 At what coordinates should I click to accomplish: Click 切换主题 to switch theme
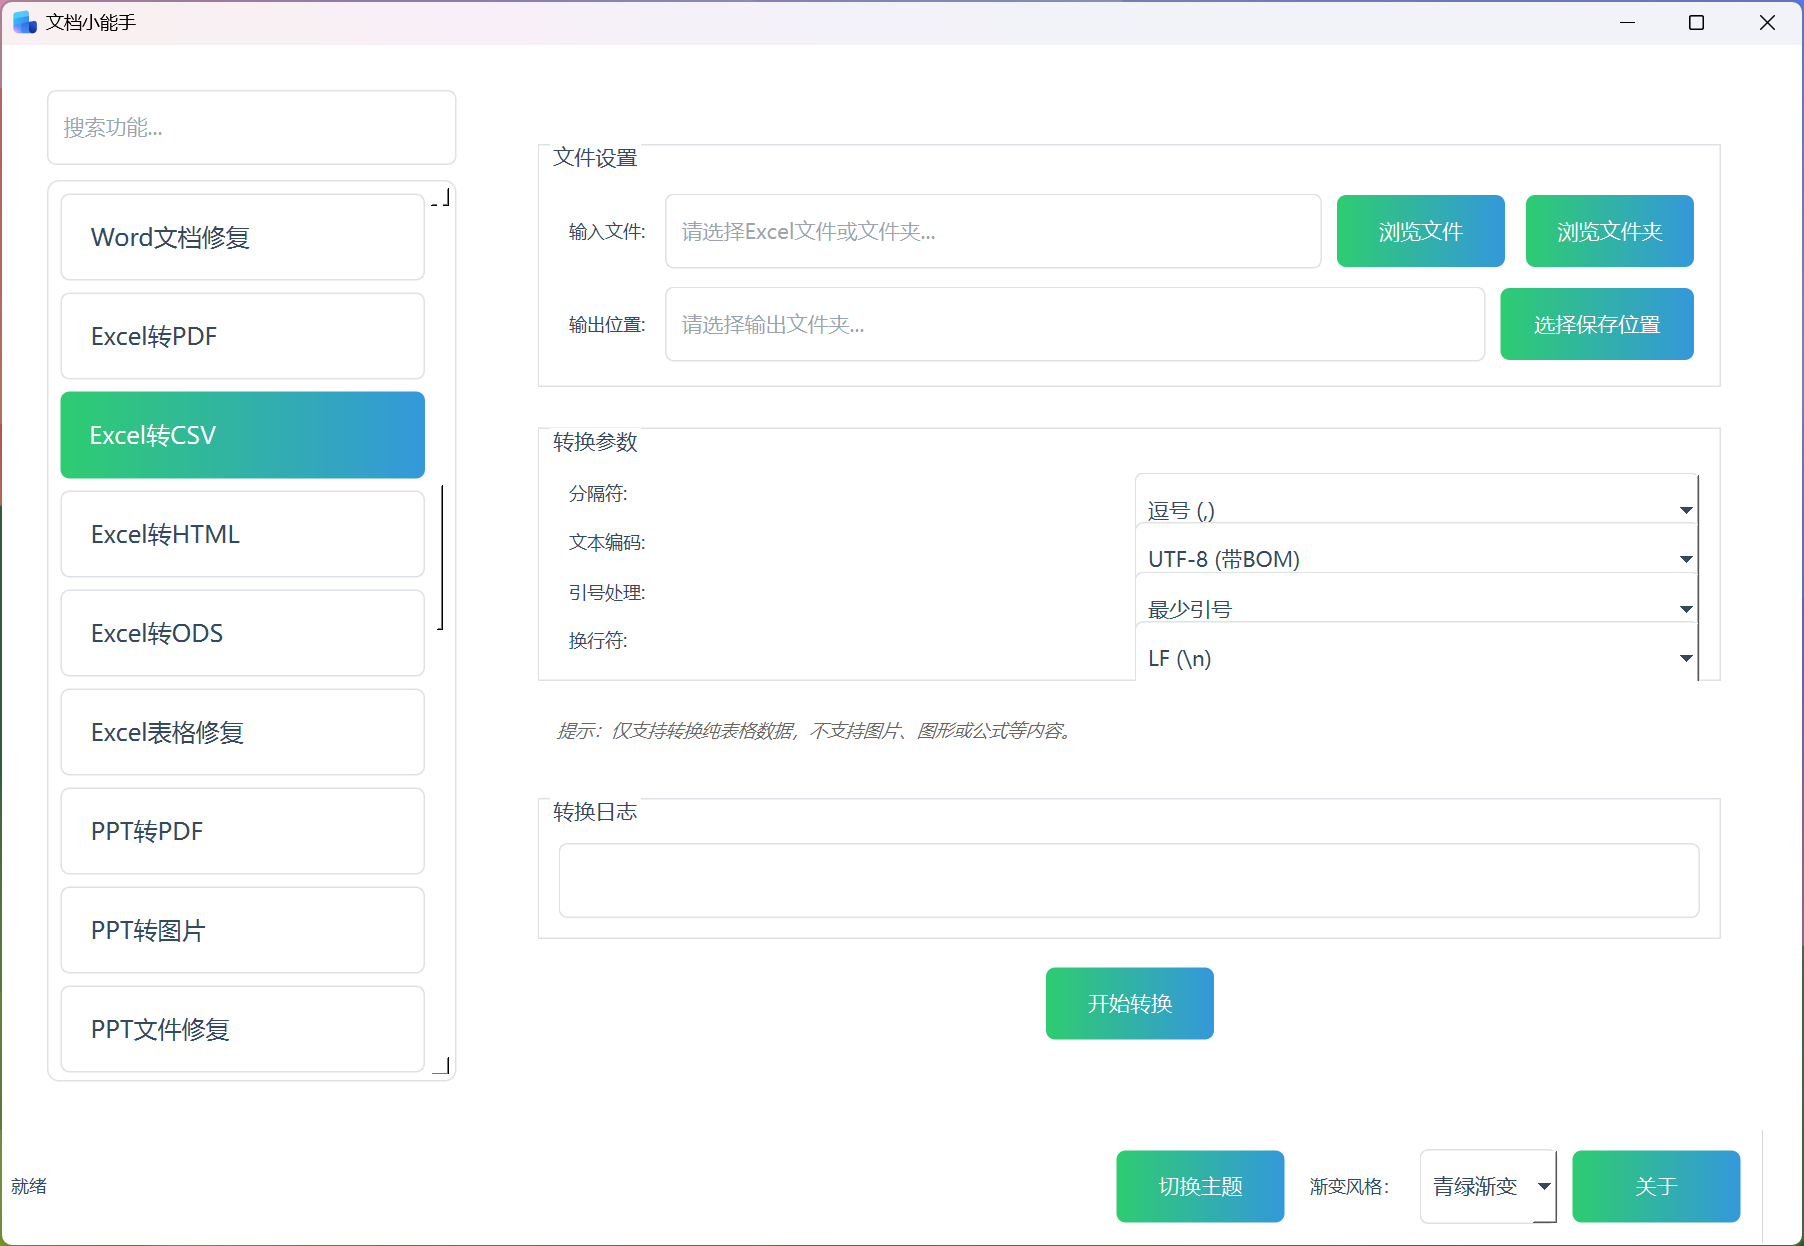point(1199,1186)
